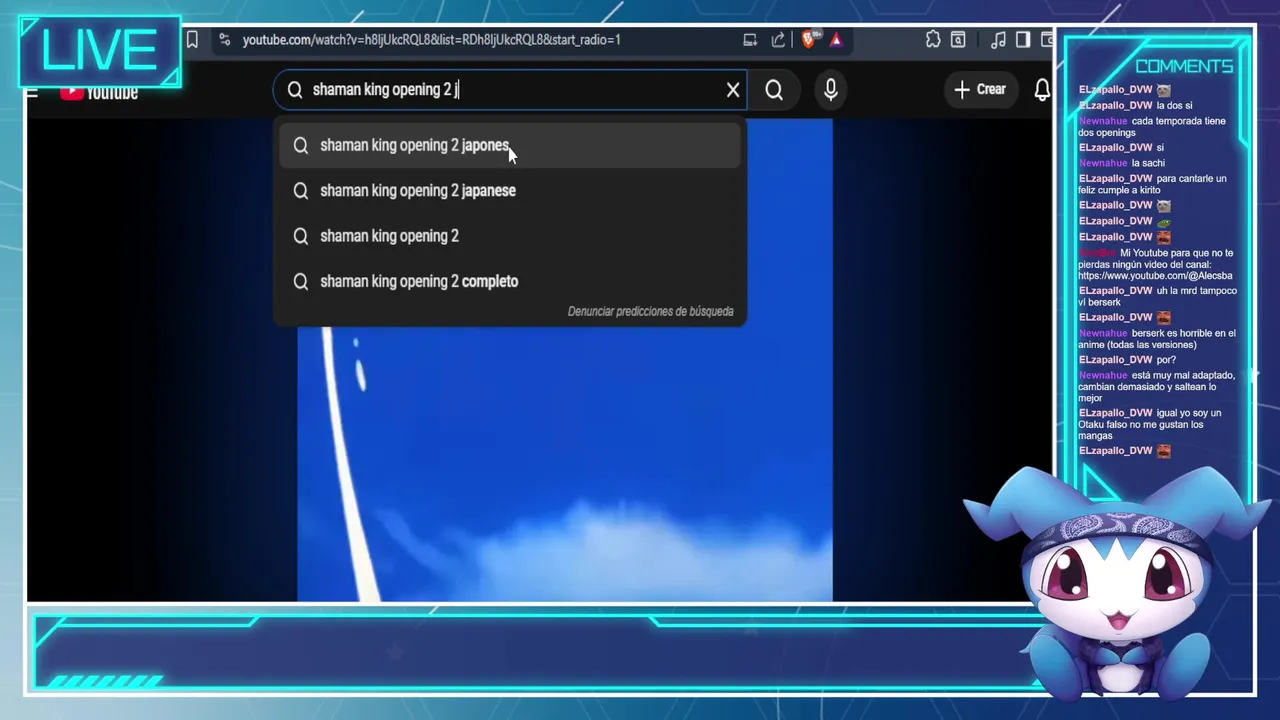Choose the plain "shaman king opening 2" suggestion

click(510, 236)
